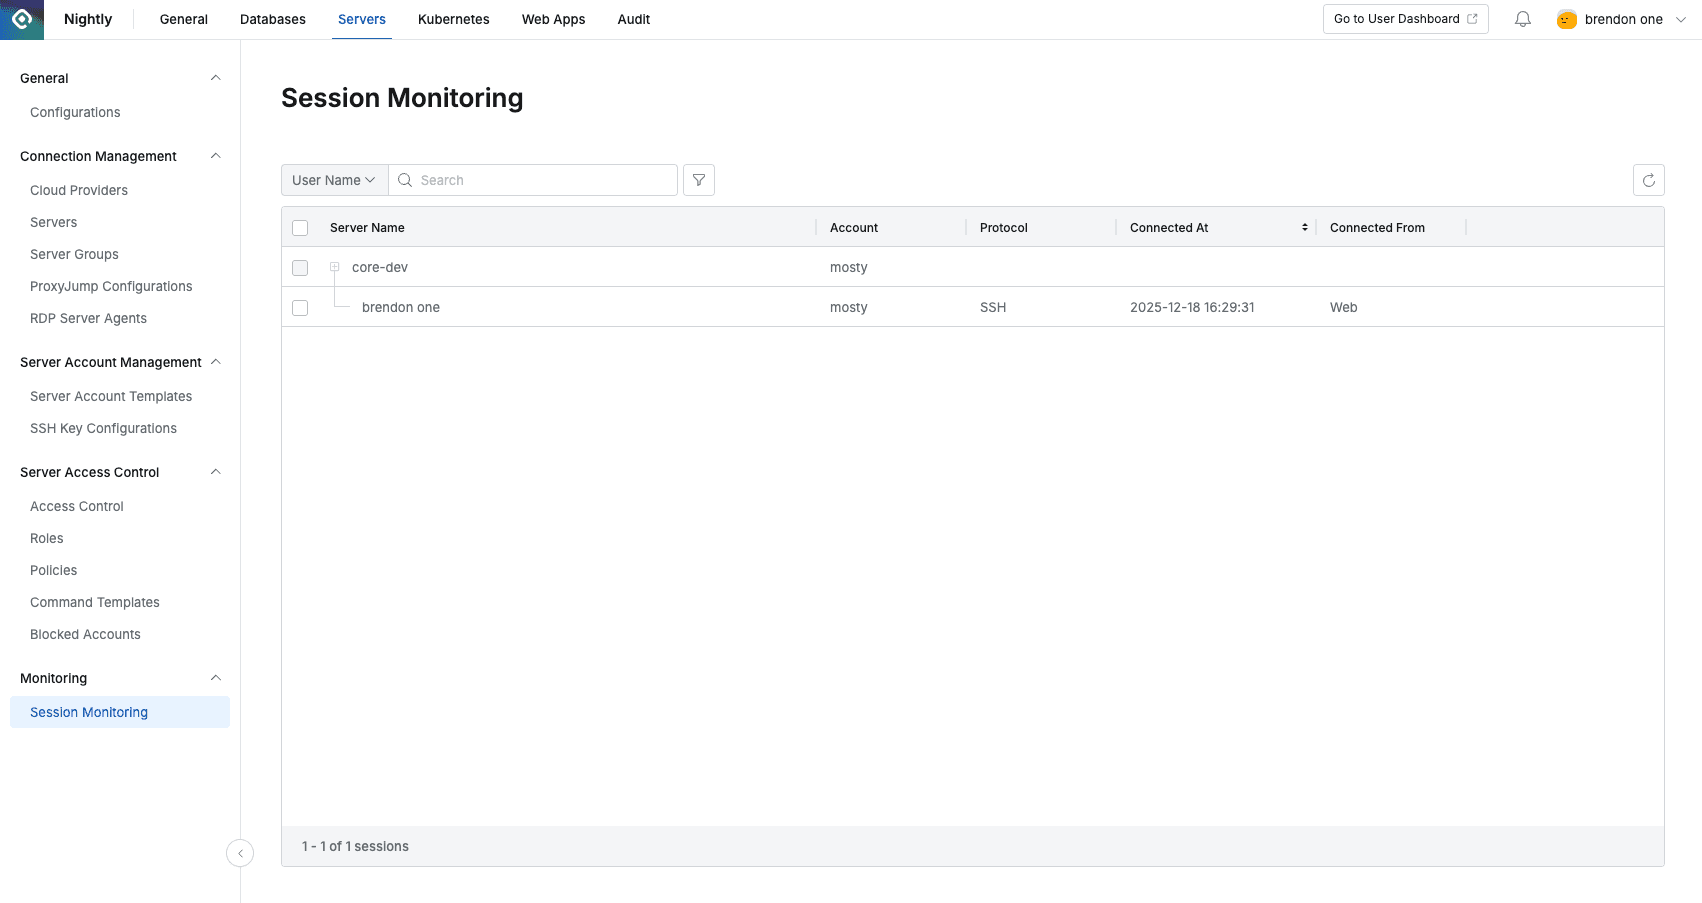
Task: Click the external link icon on Go to User Dashboard
Action: (1471, 18)
